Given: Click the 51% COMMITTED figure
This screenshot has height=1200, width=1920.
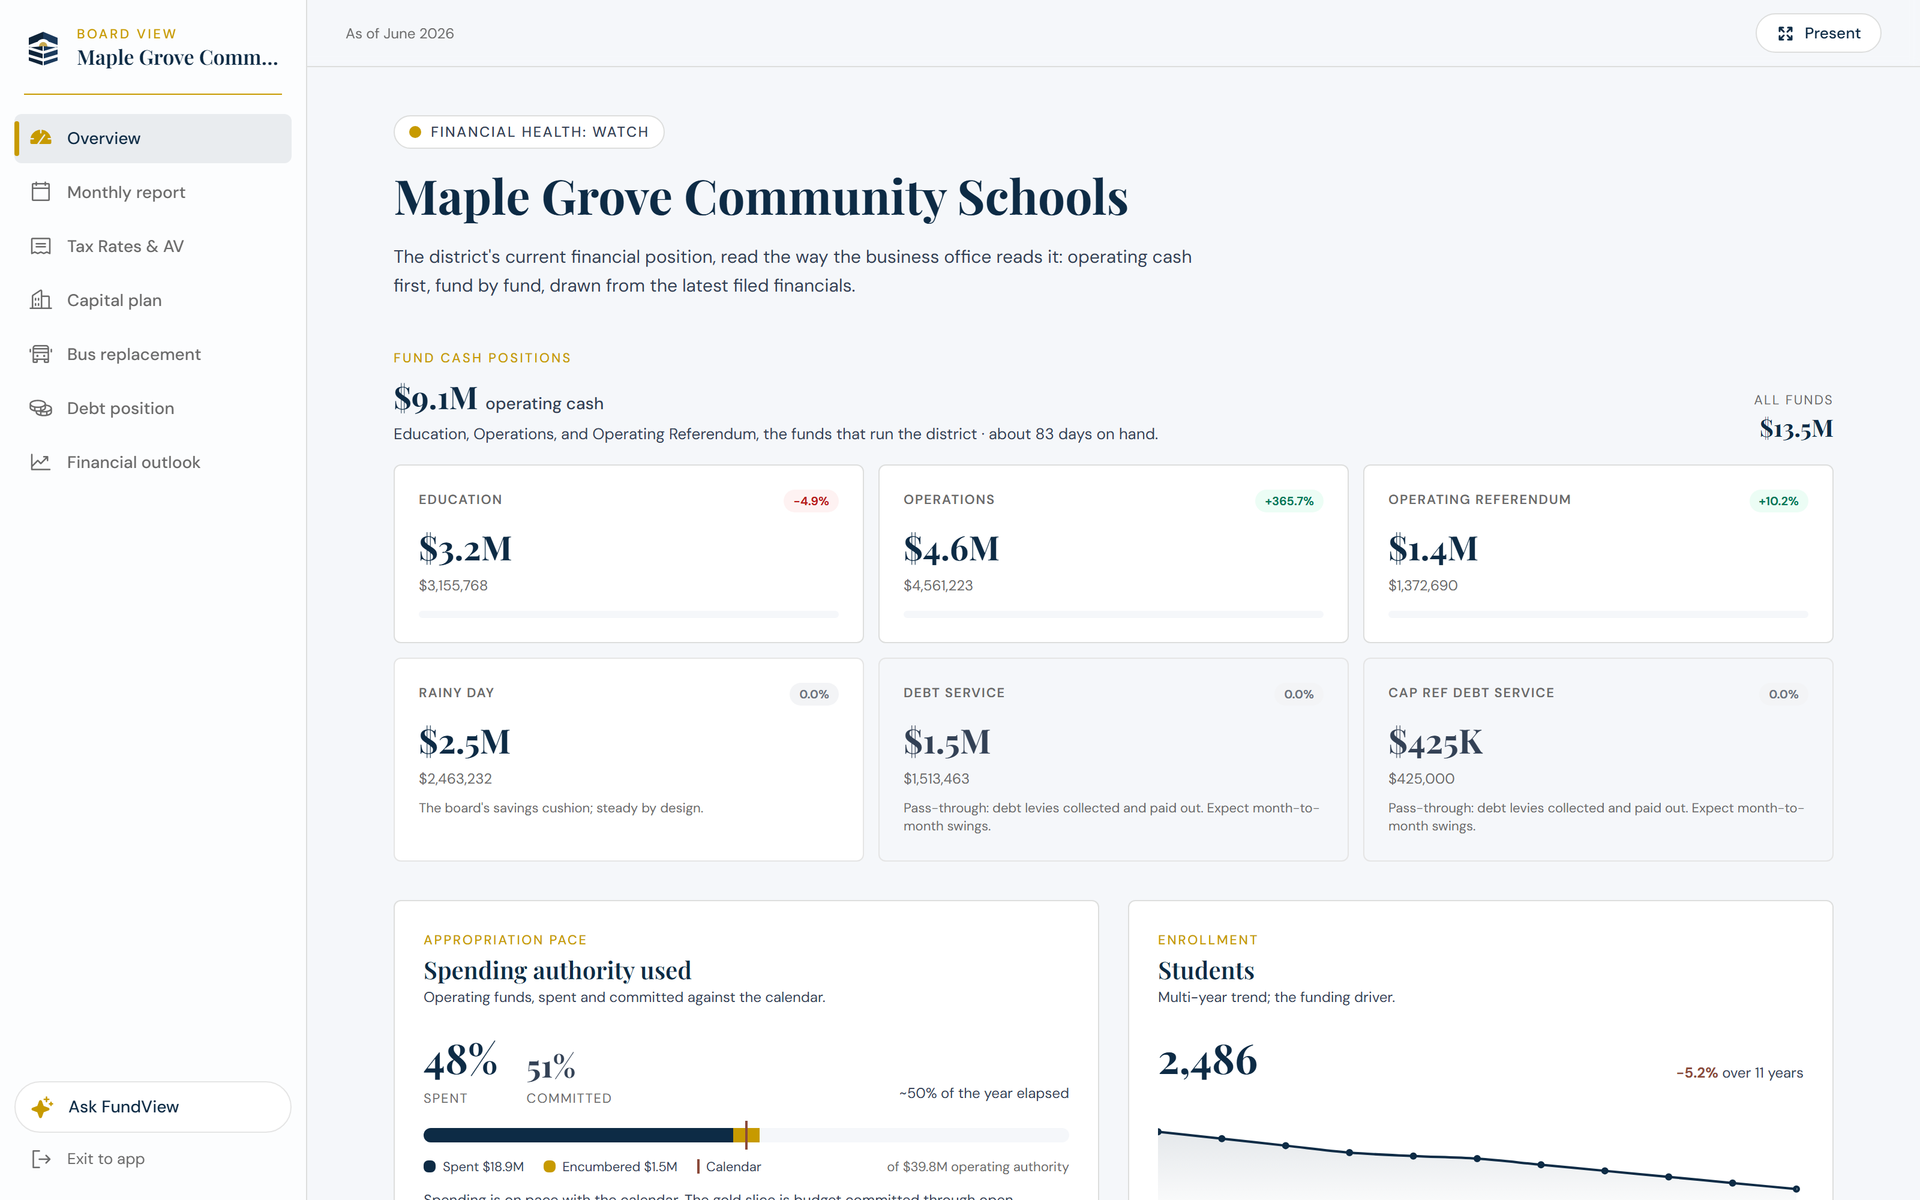Looking at the screenshot, I should click(551, 1067).
